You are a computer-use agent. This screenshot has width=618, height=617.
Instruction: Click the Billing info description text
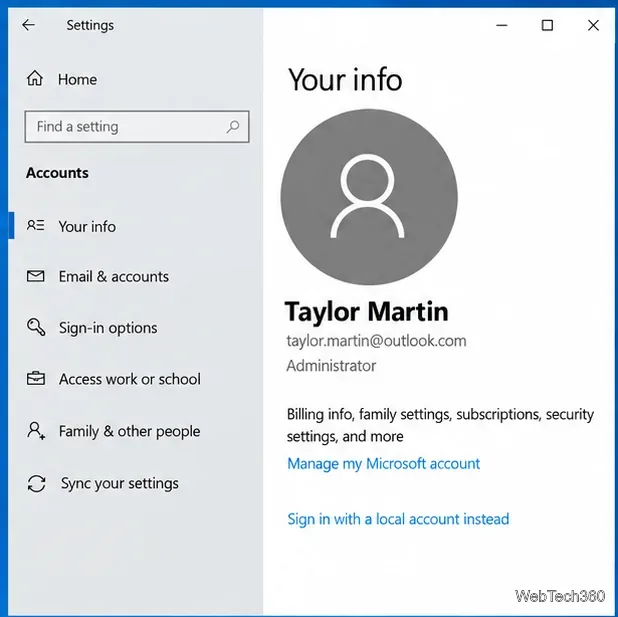[440, 425]
